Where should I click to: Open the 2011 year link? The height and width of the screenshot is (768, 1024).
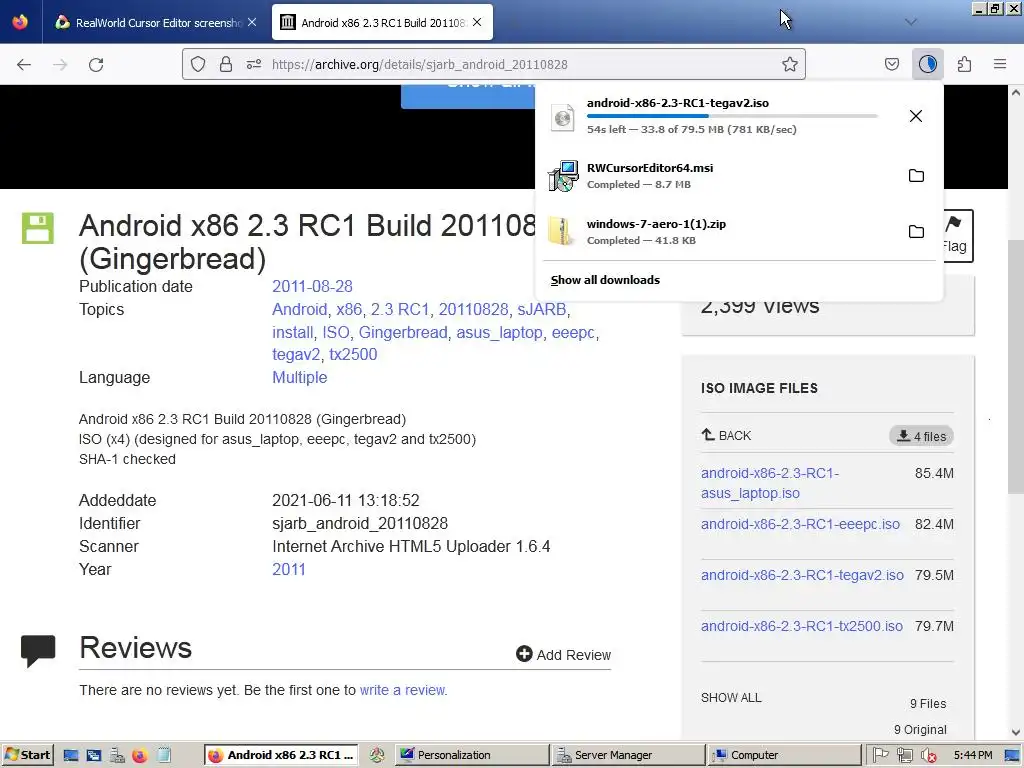click(x=289, y=569)
